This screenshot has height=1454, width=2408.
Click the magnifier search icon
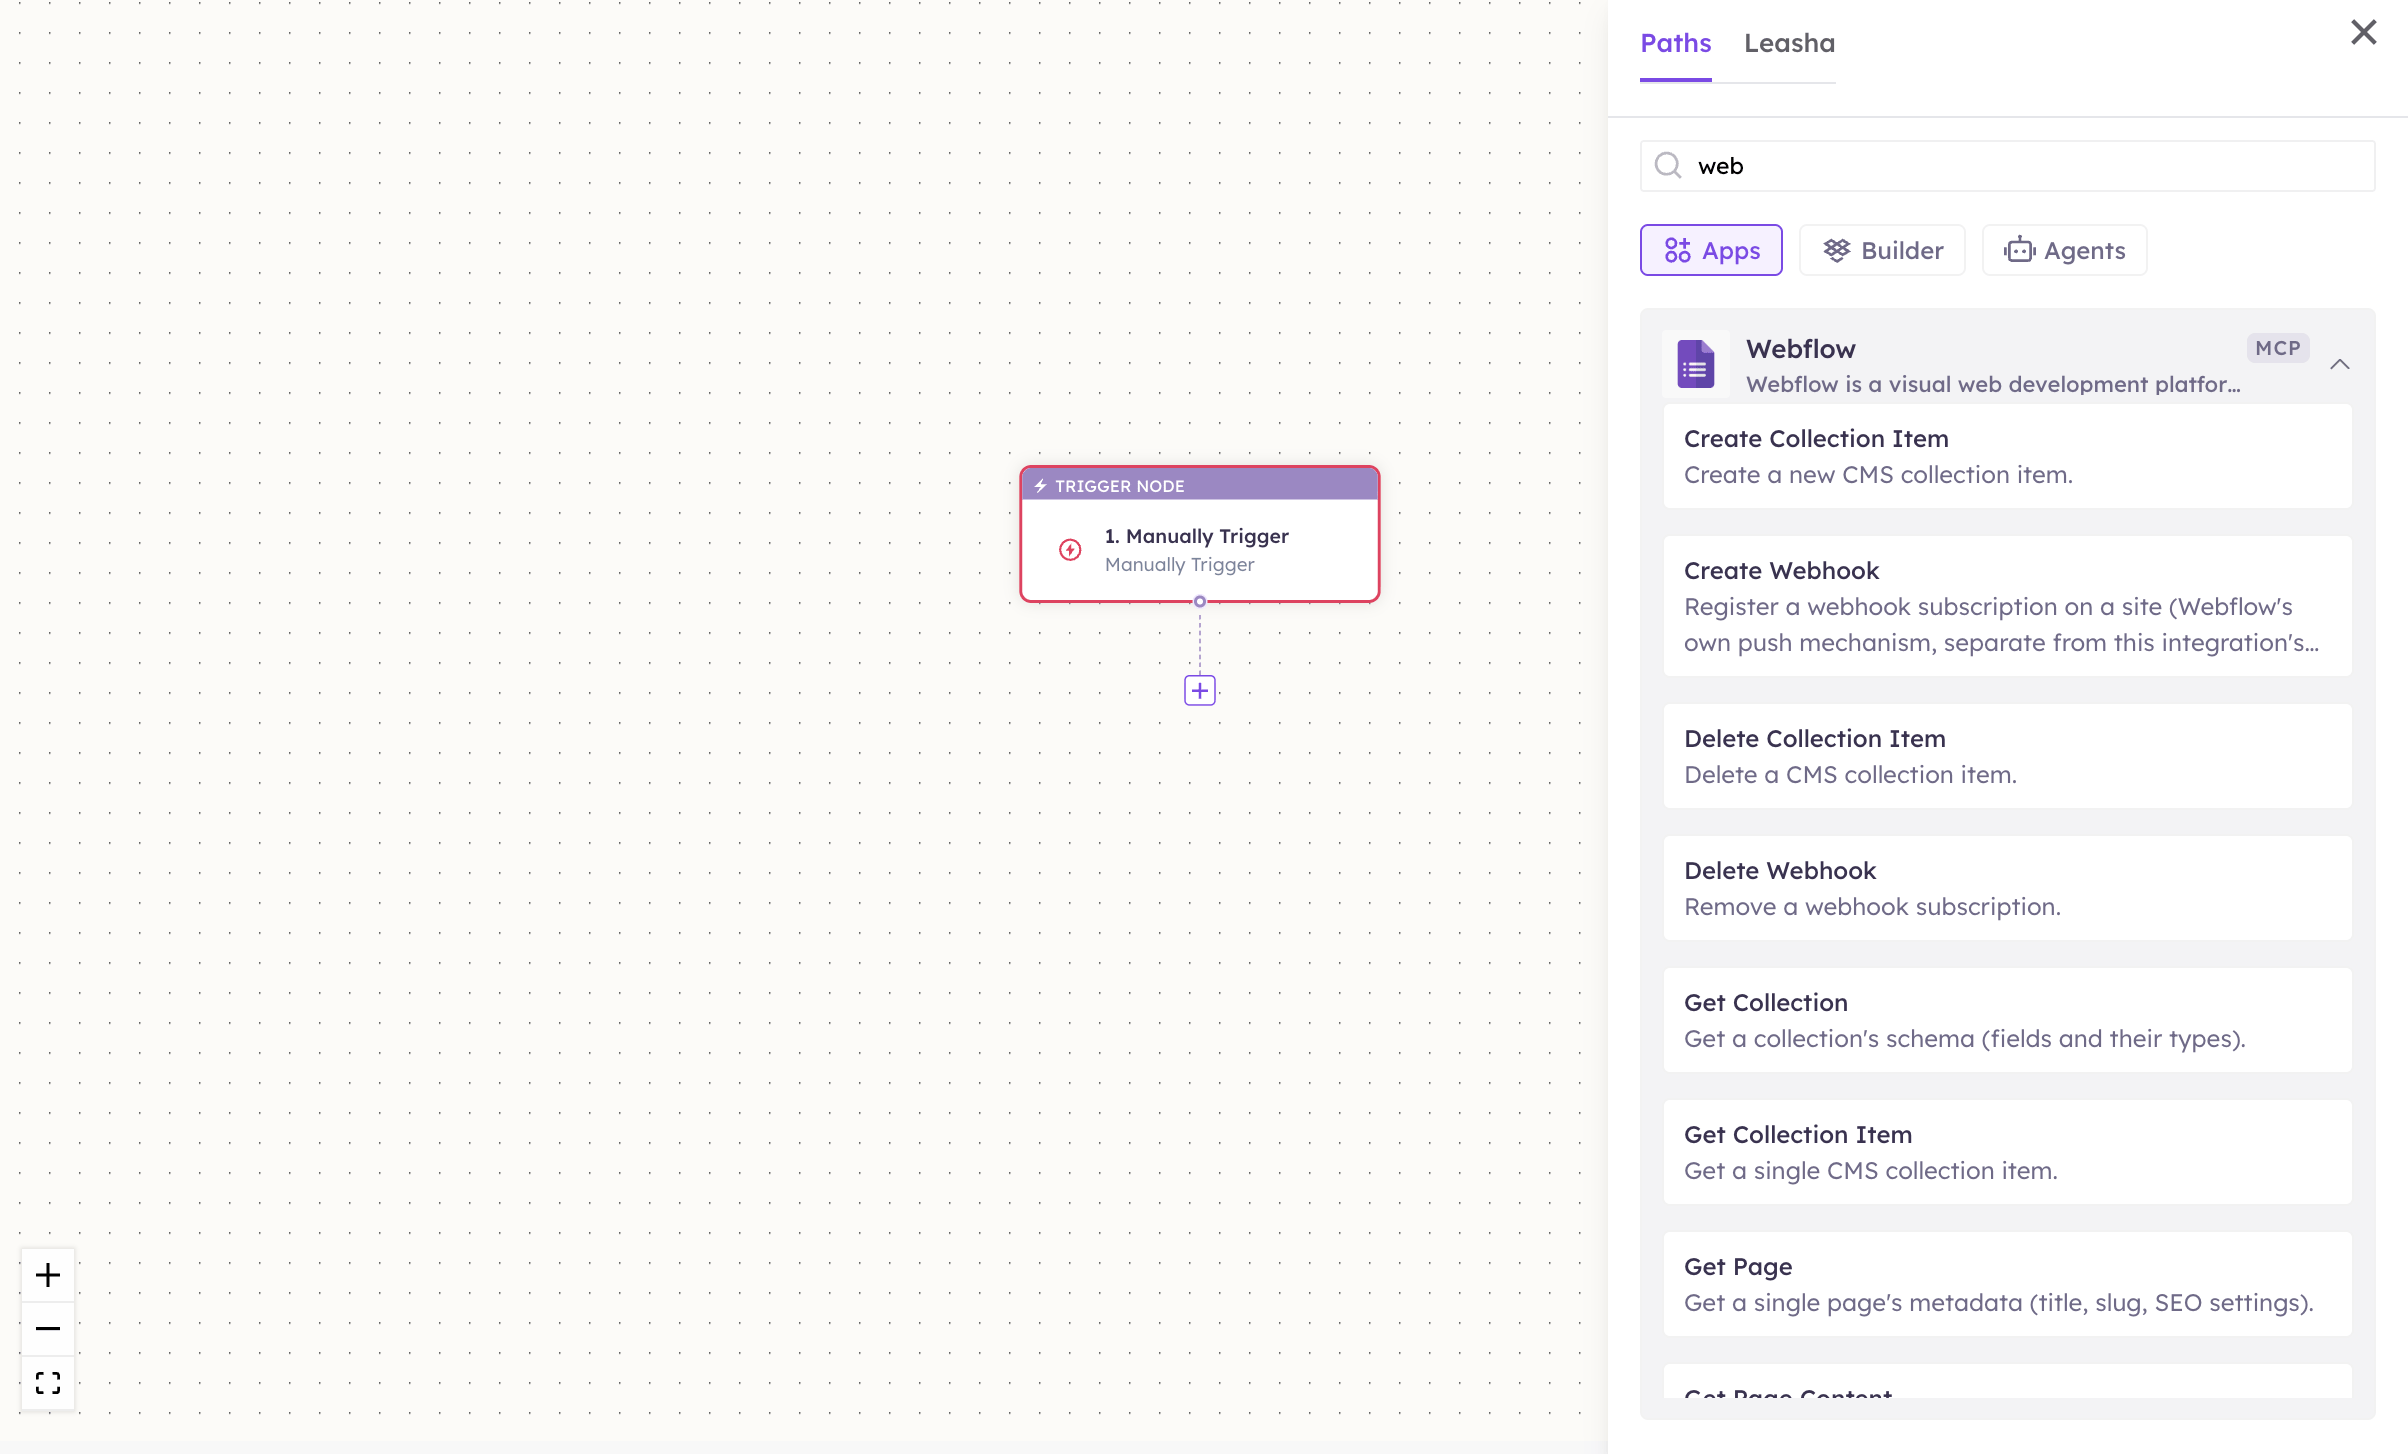pos(1667,165)
